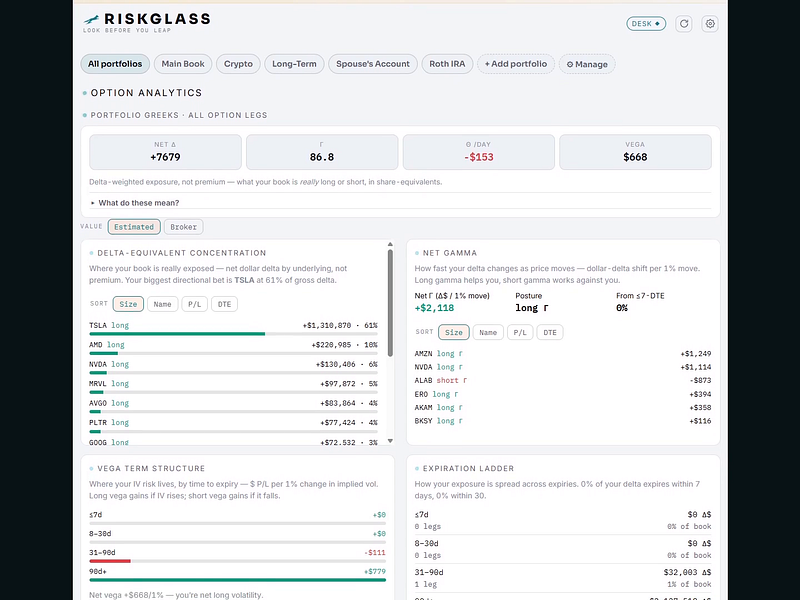Sort Net Gamma list by Size
Viewport: 800px width, 600px height.
tap(454, 332)
